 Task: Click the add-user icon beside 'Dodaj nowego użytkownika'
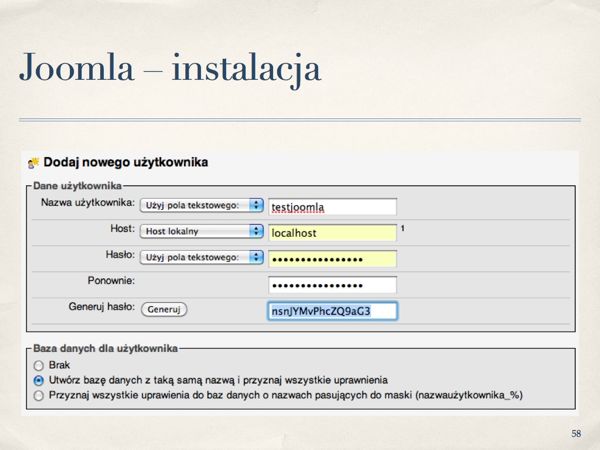(x=33, y=163)
